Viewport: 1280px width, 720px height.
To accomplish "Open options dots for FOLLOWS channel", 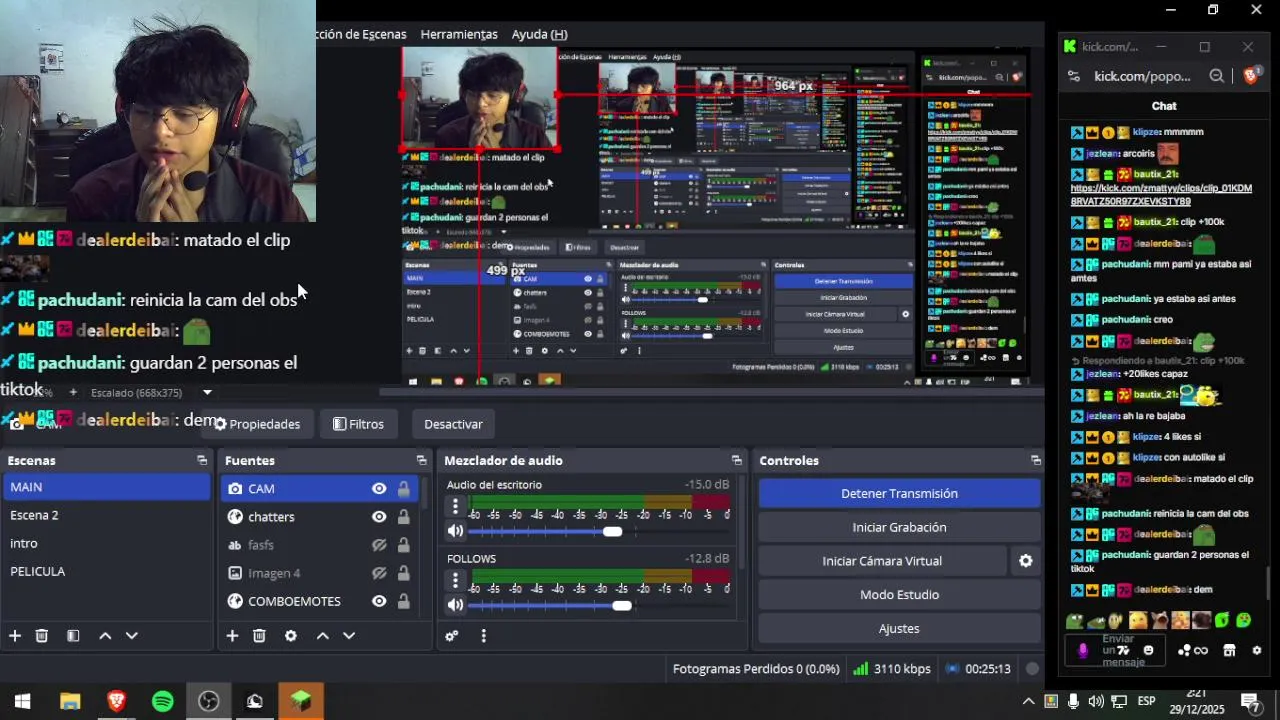I will (x=455, y=580).
